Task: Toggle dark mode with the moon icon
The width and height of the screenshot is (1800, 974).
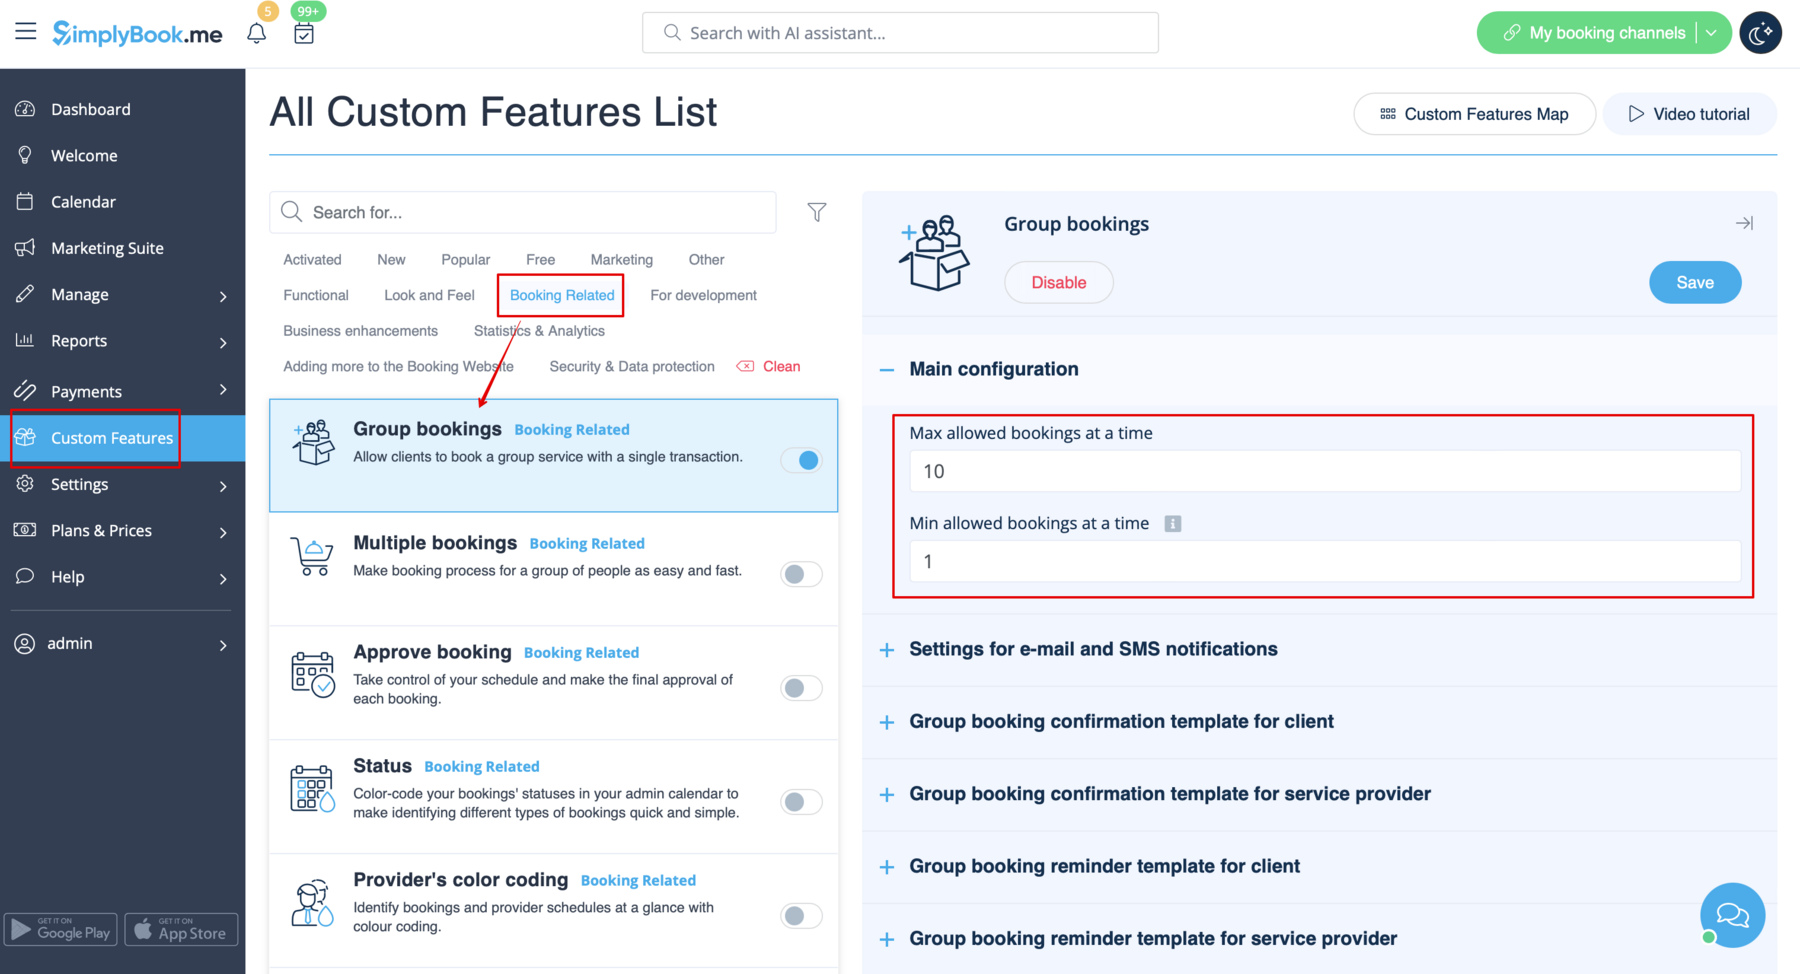Action: [1760, 32]
